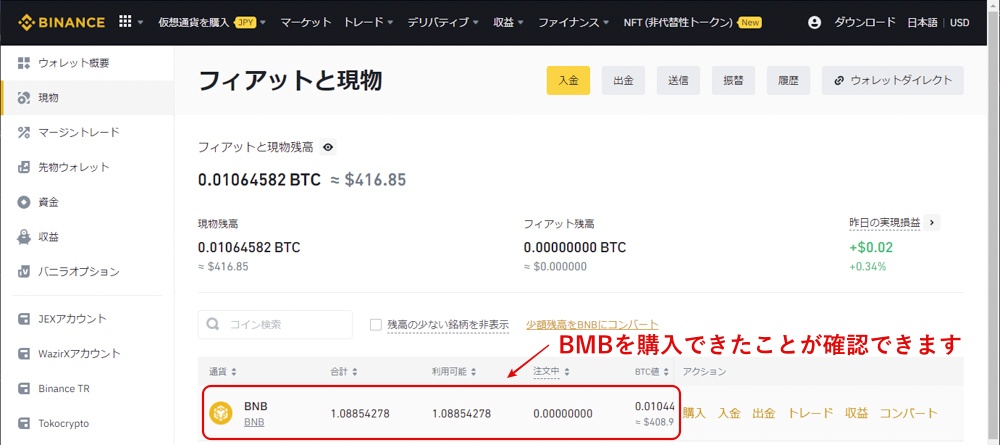Click the Binance TR sidebar icon
This screenshot has width=1000, height=445.
(24, 388)
